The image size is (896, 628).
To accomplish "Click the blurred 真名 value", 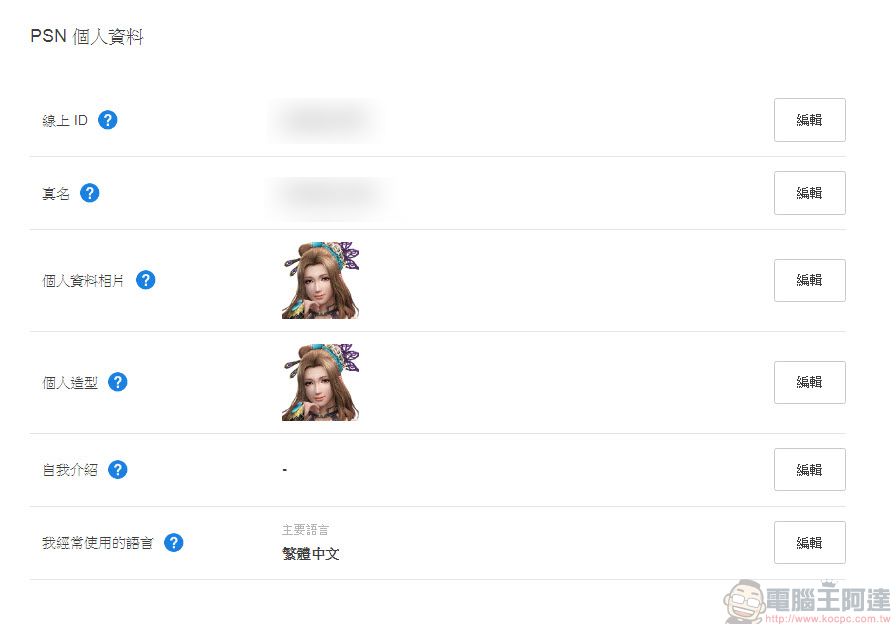I will click(330, 193).
